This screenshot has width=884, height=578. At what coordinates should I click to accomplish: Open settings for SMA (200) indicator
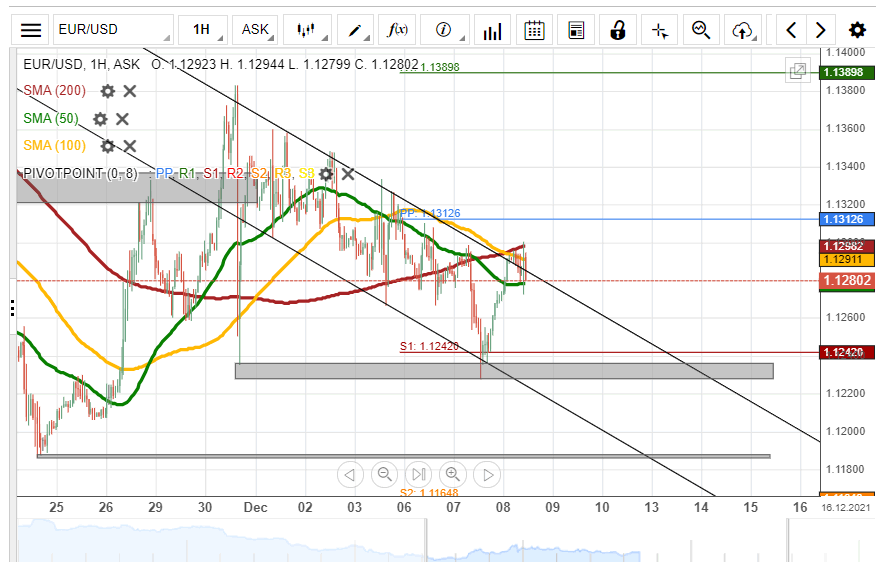click(x=107, y=91)
